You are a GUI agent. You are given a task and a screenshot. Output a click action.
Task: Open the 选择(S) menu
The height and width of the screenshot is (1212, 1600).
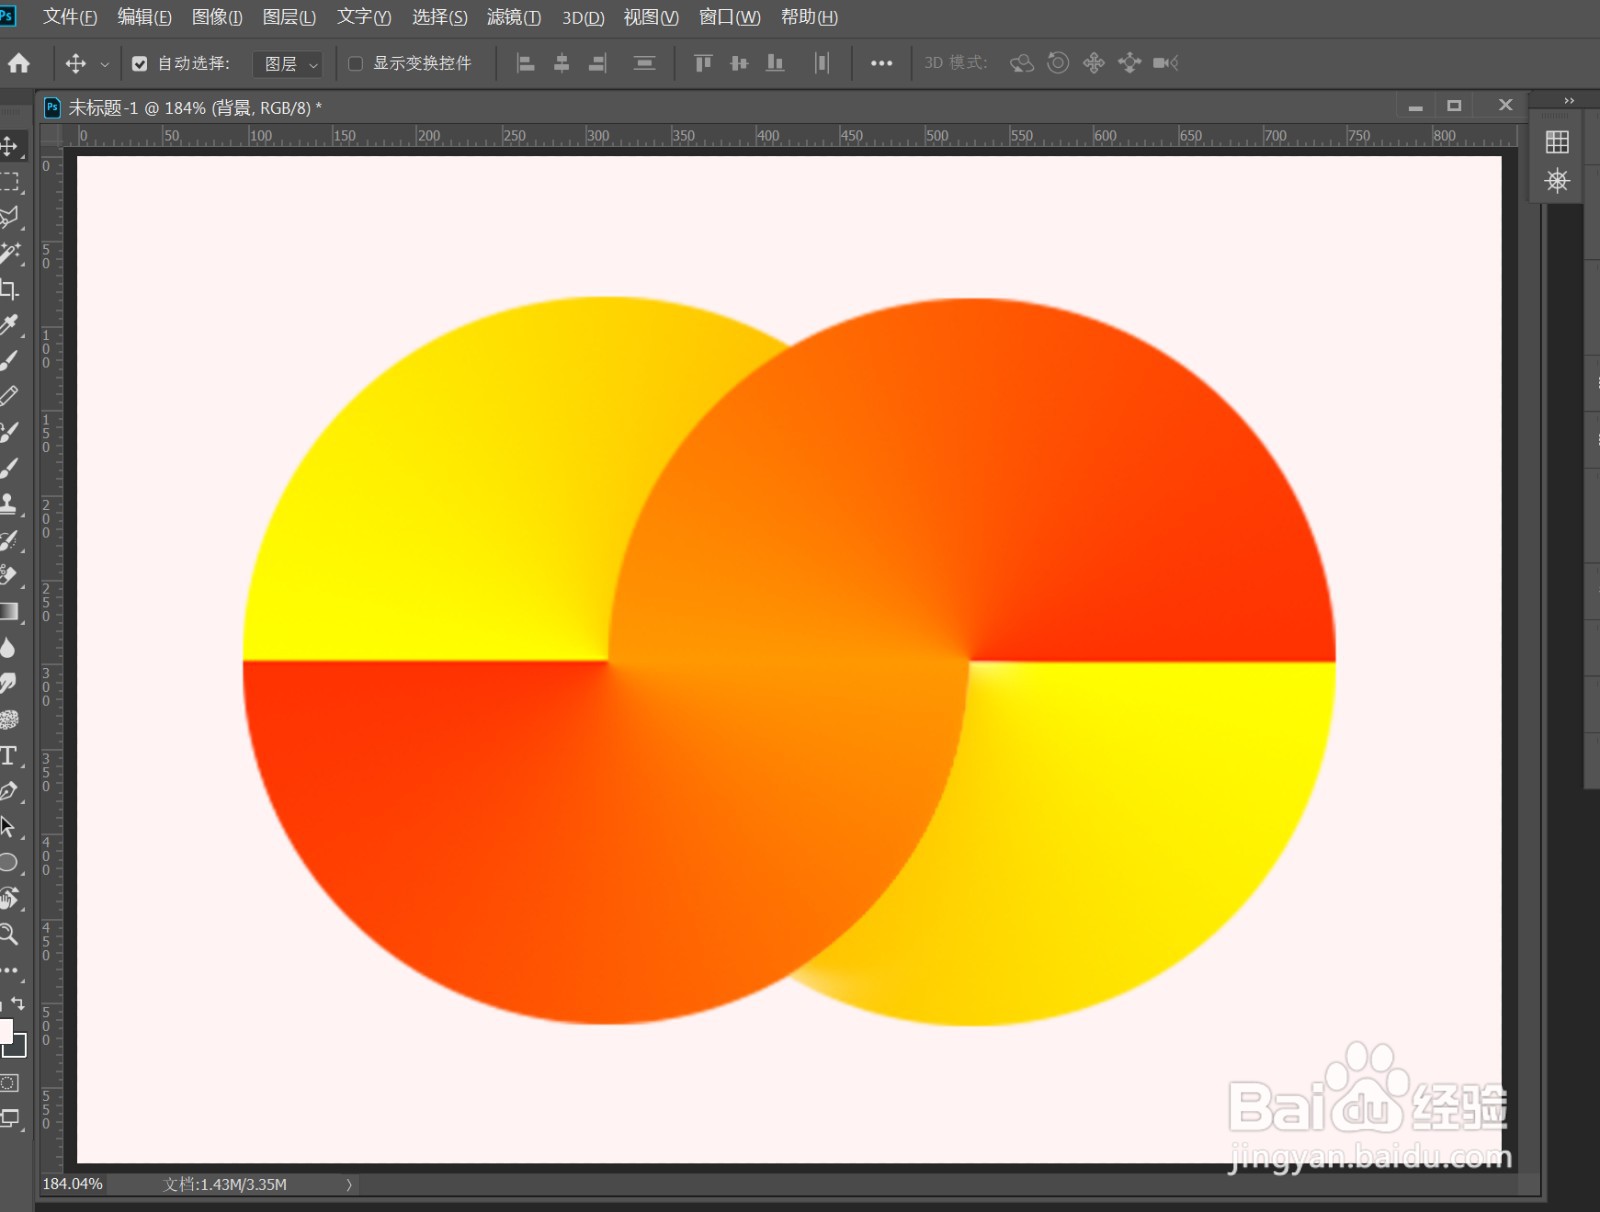[439, 17]
